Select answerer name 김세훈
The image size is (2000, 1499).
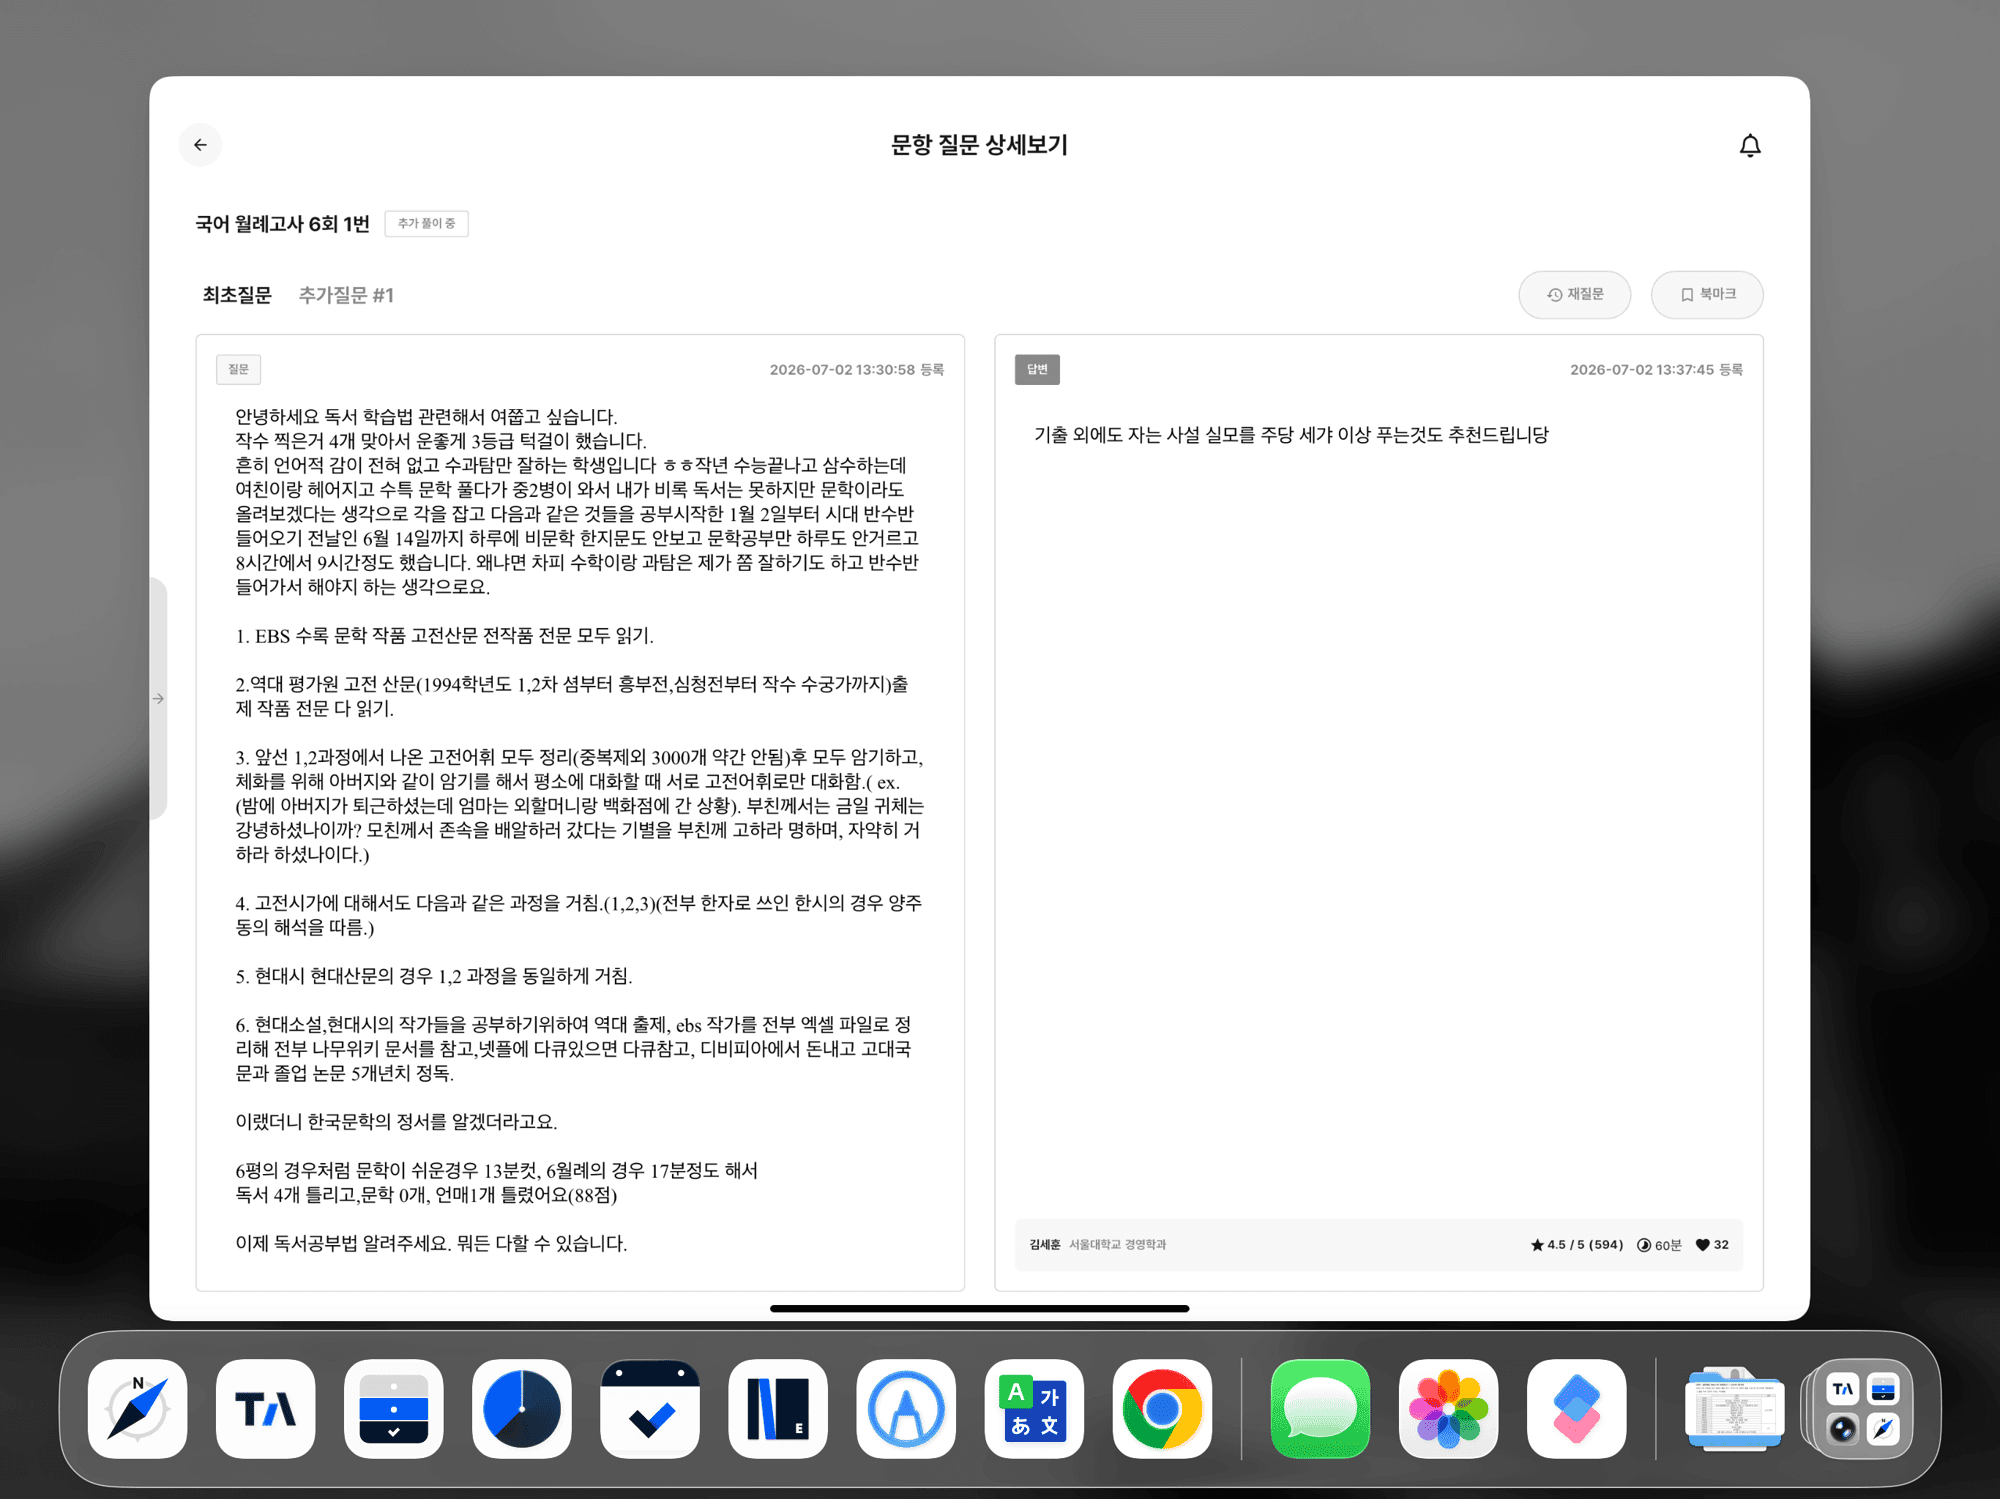1045,1245
